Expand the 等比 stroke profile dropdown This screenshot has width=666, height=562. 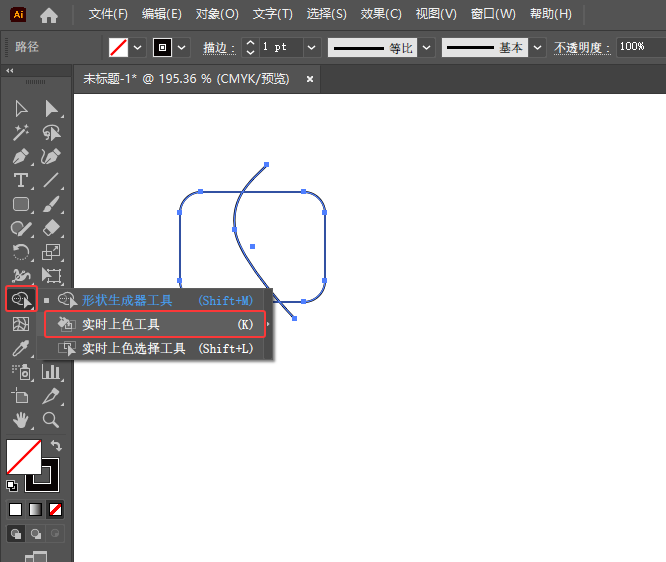[427, 47]
